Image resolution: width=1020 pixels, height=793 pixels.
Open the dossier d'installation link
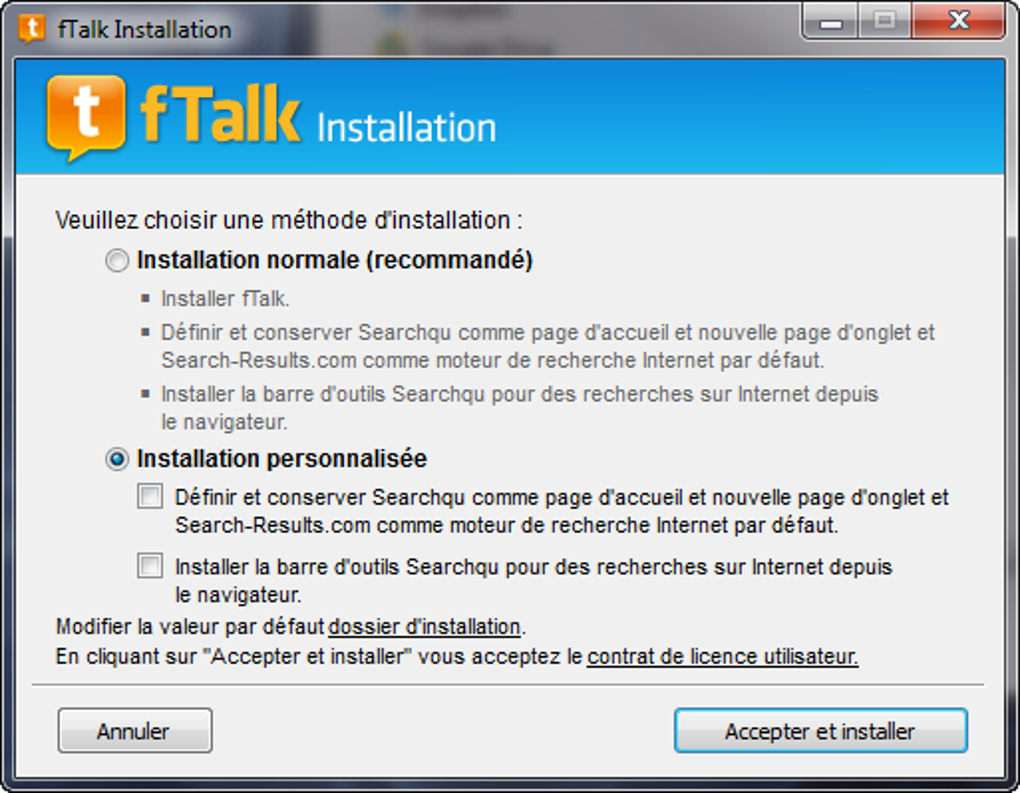pos(423,627)
